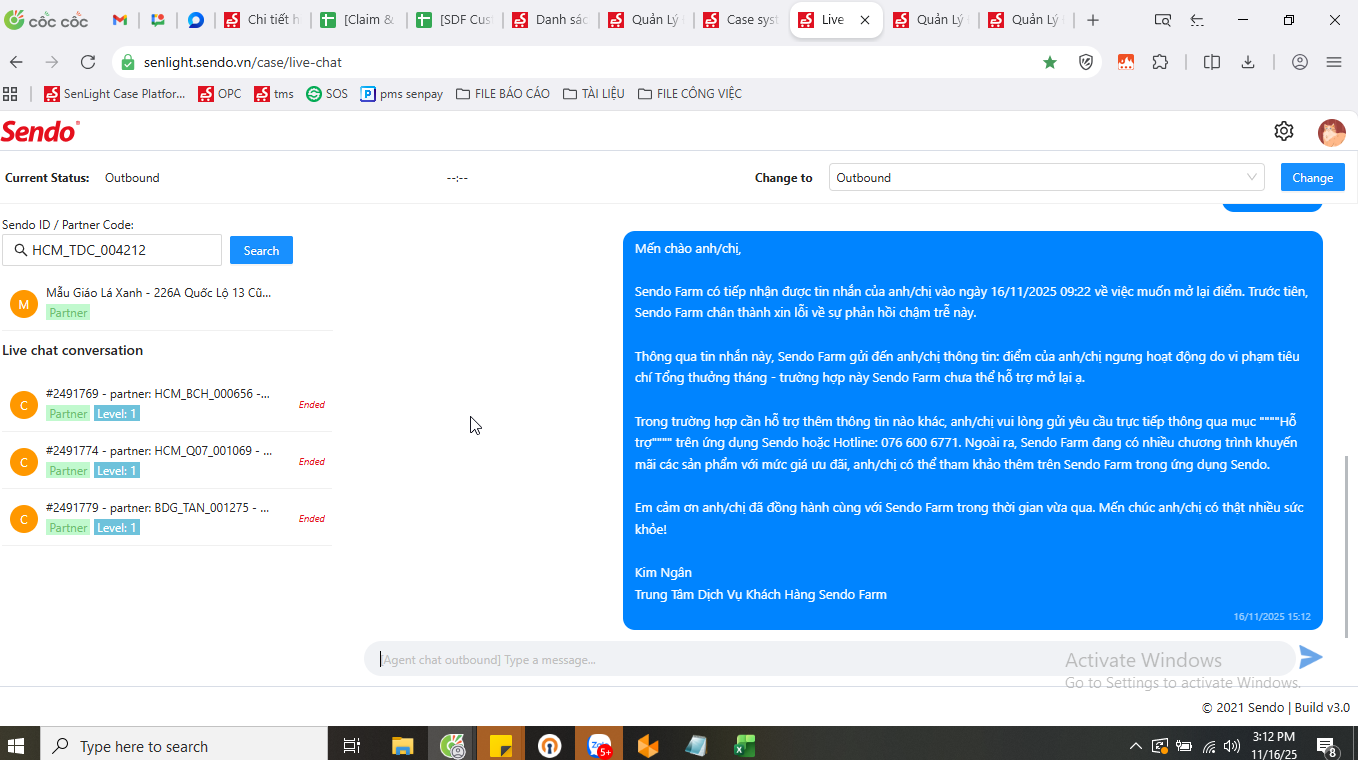Switch to the Claim browser tab
Image resolution: width=1358 pixels, height=760 pixels.
(359, 20)
